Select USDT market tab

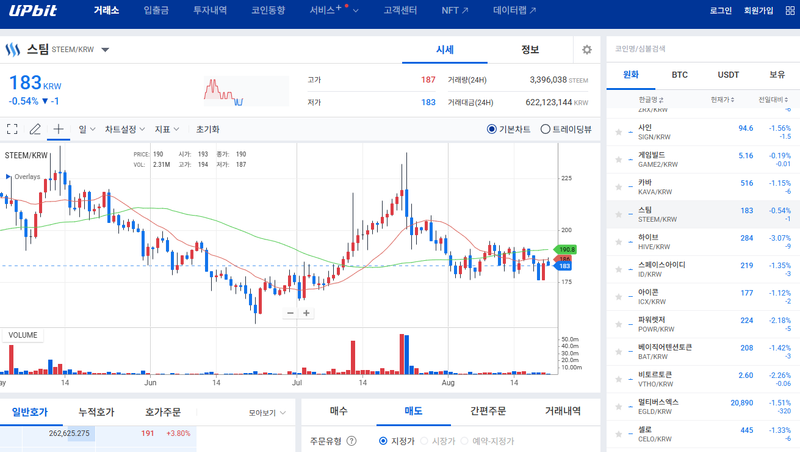click(728, 75)
